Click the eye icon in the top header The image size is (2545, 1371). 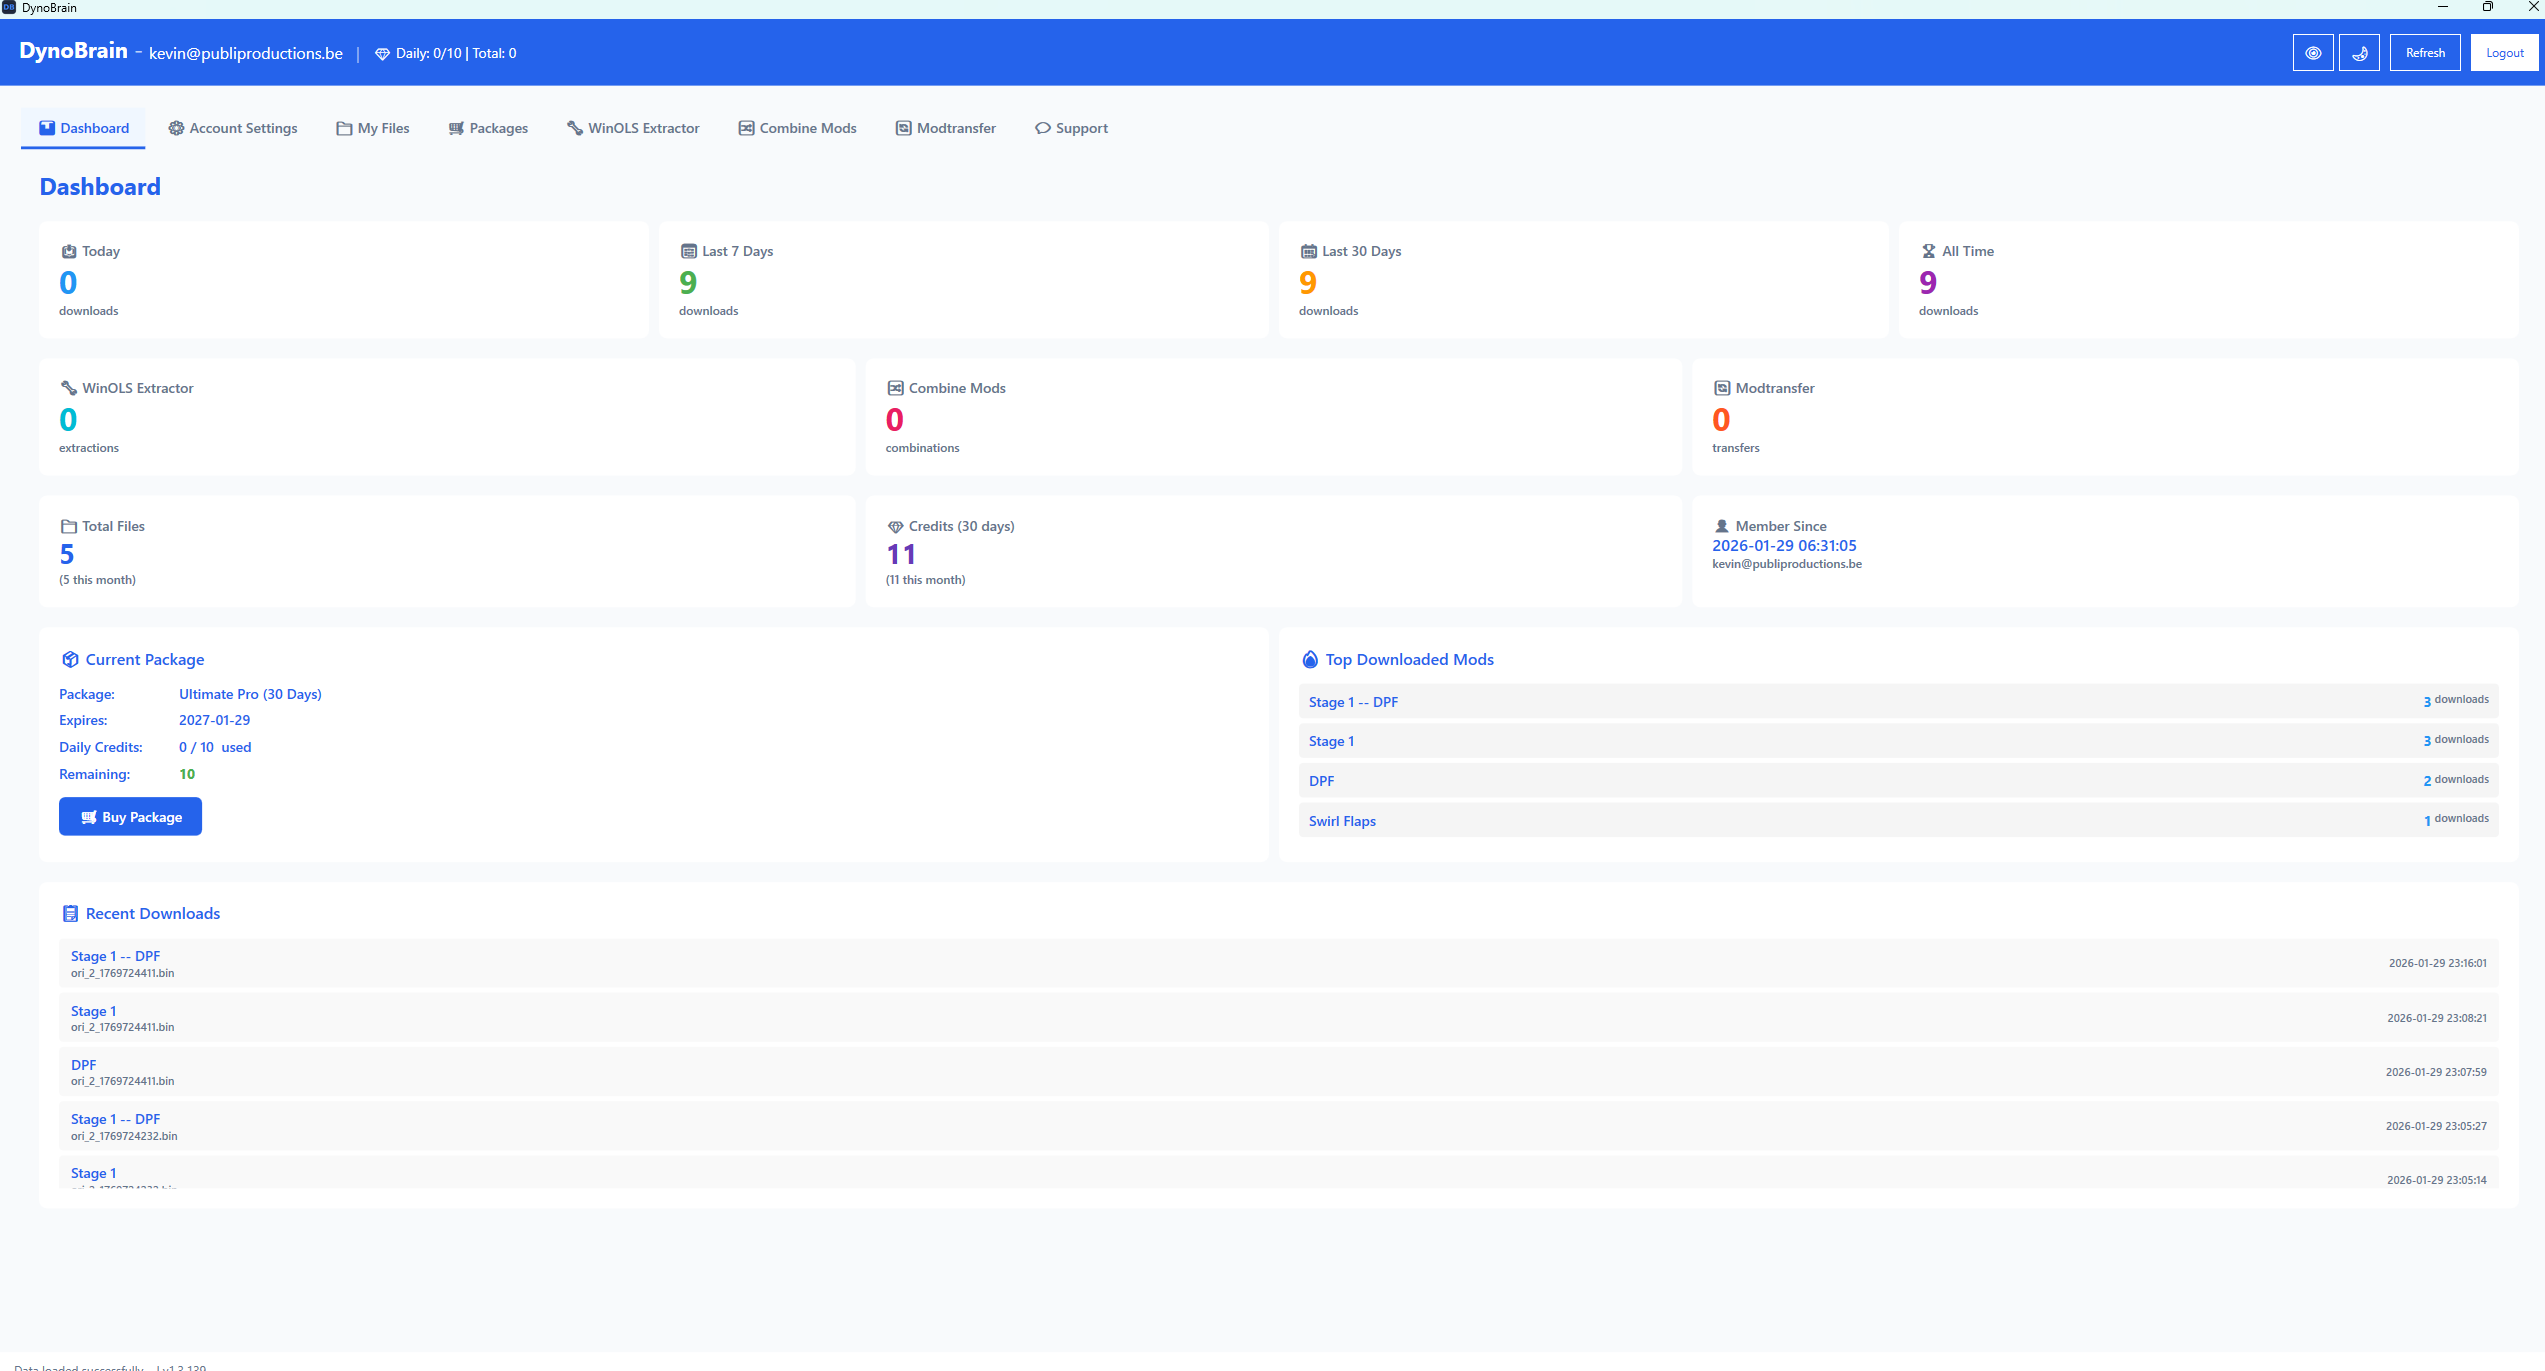(x=2312, y=52)
